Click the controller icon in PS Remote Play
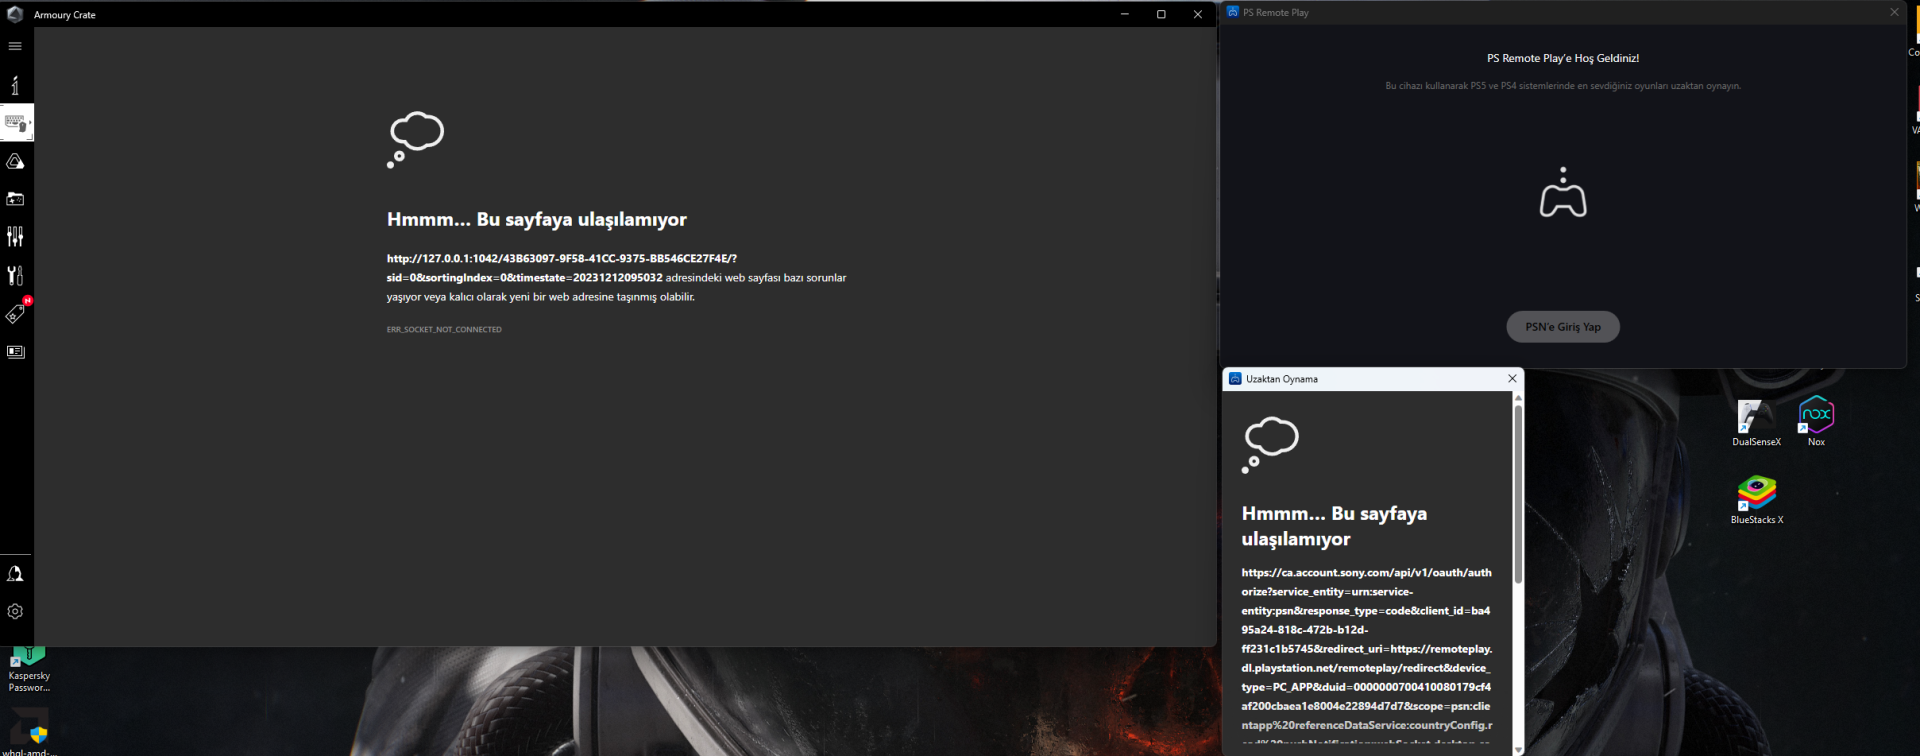Viewport: 1920px width, 756px height. [x=1563, y=192]
